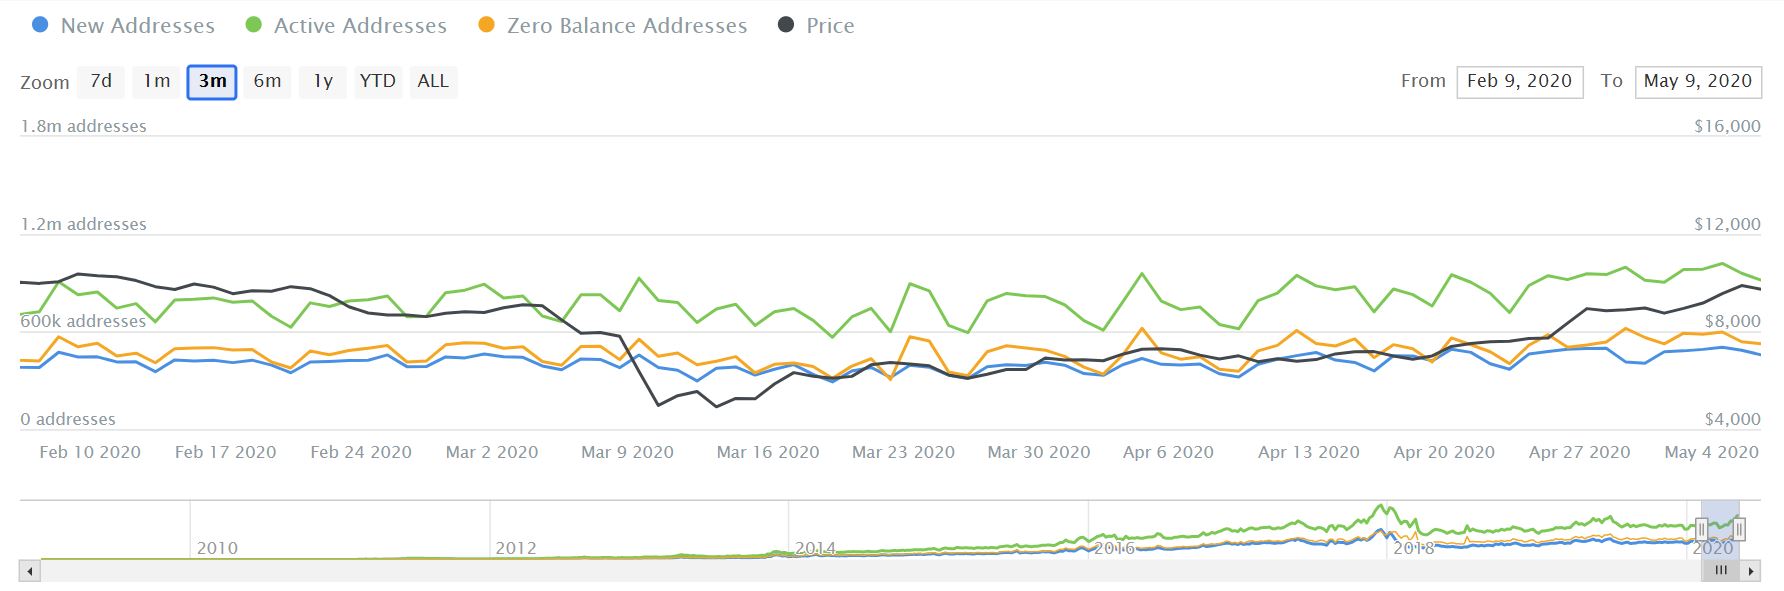Select the 1m zoom range
The width and height of the screenshot is (1784, 591).
156,81
